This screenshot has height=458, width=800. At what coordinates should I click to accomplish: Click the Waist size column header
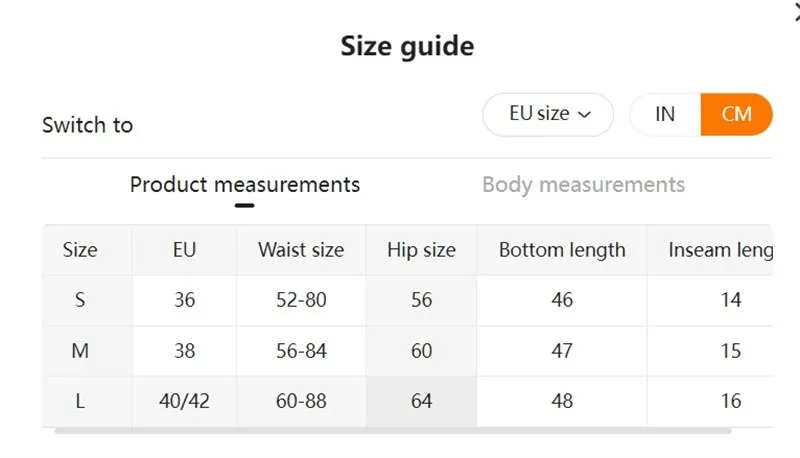(x=301, y=250)
